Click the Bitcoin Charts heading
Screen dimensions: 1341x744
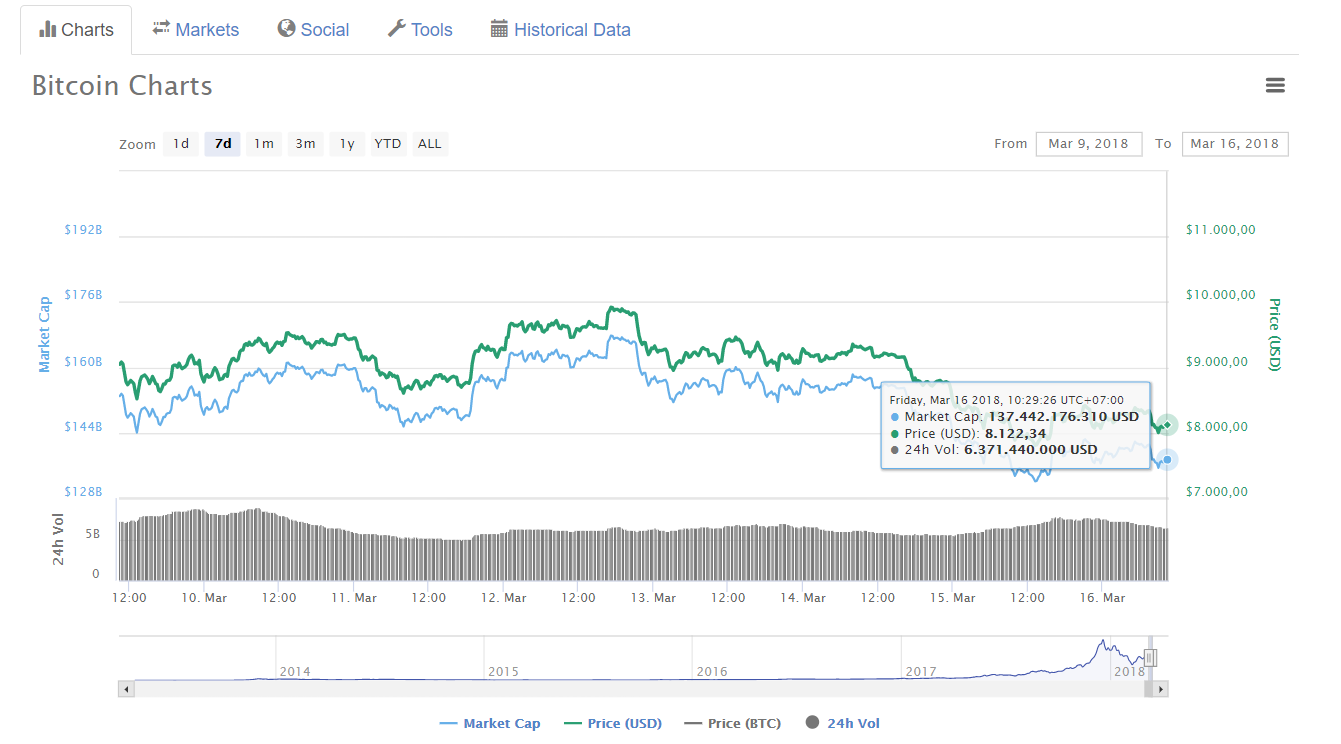[x=122, y=86]
